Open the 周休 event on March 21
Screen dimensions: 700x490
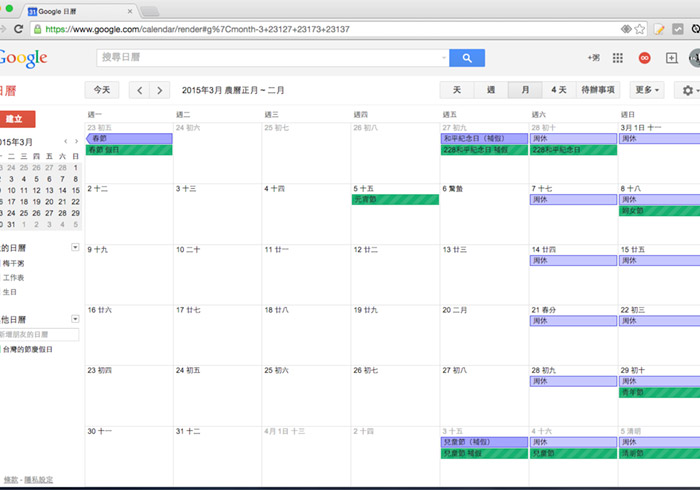pyautogui.click(x=573, y=321)
